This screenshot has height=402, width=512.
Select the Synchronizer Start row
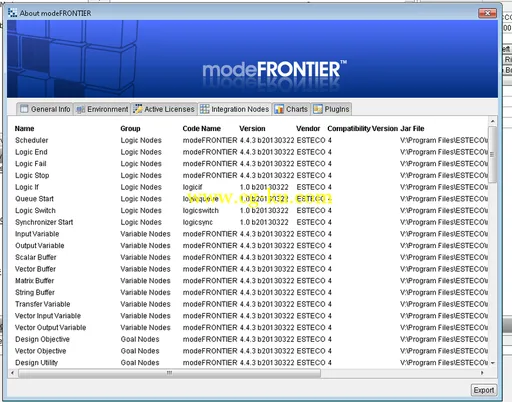click(x=251, y=222)
